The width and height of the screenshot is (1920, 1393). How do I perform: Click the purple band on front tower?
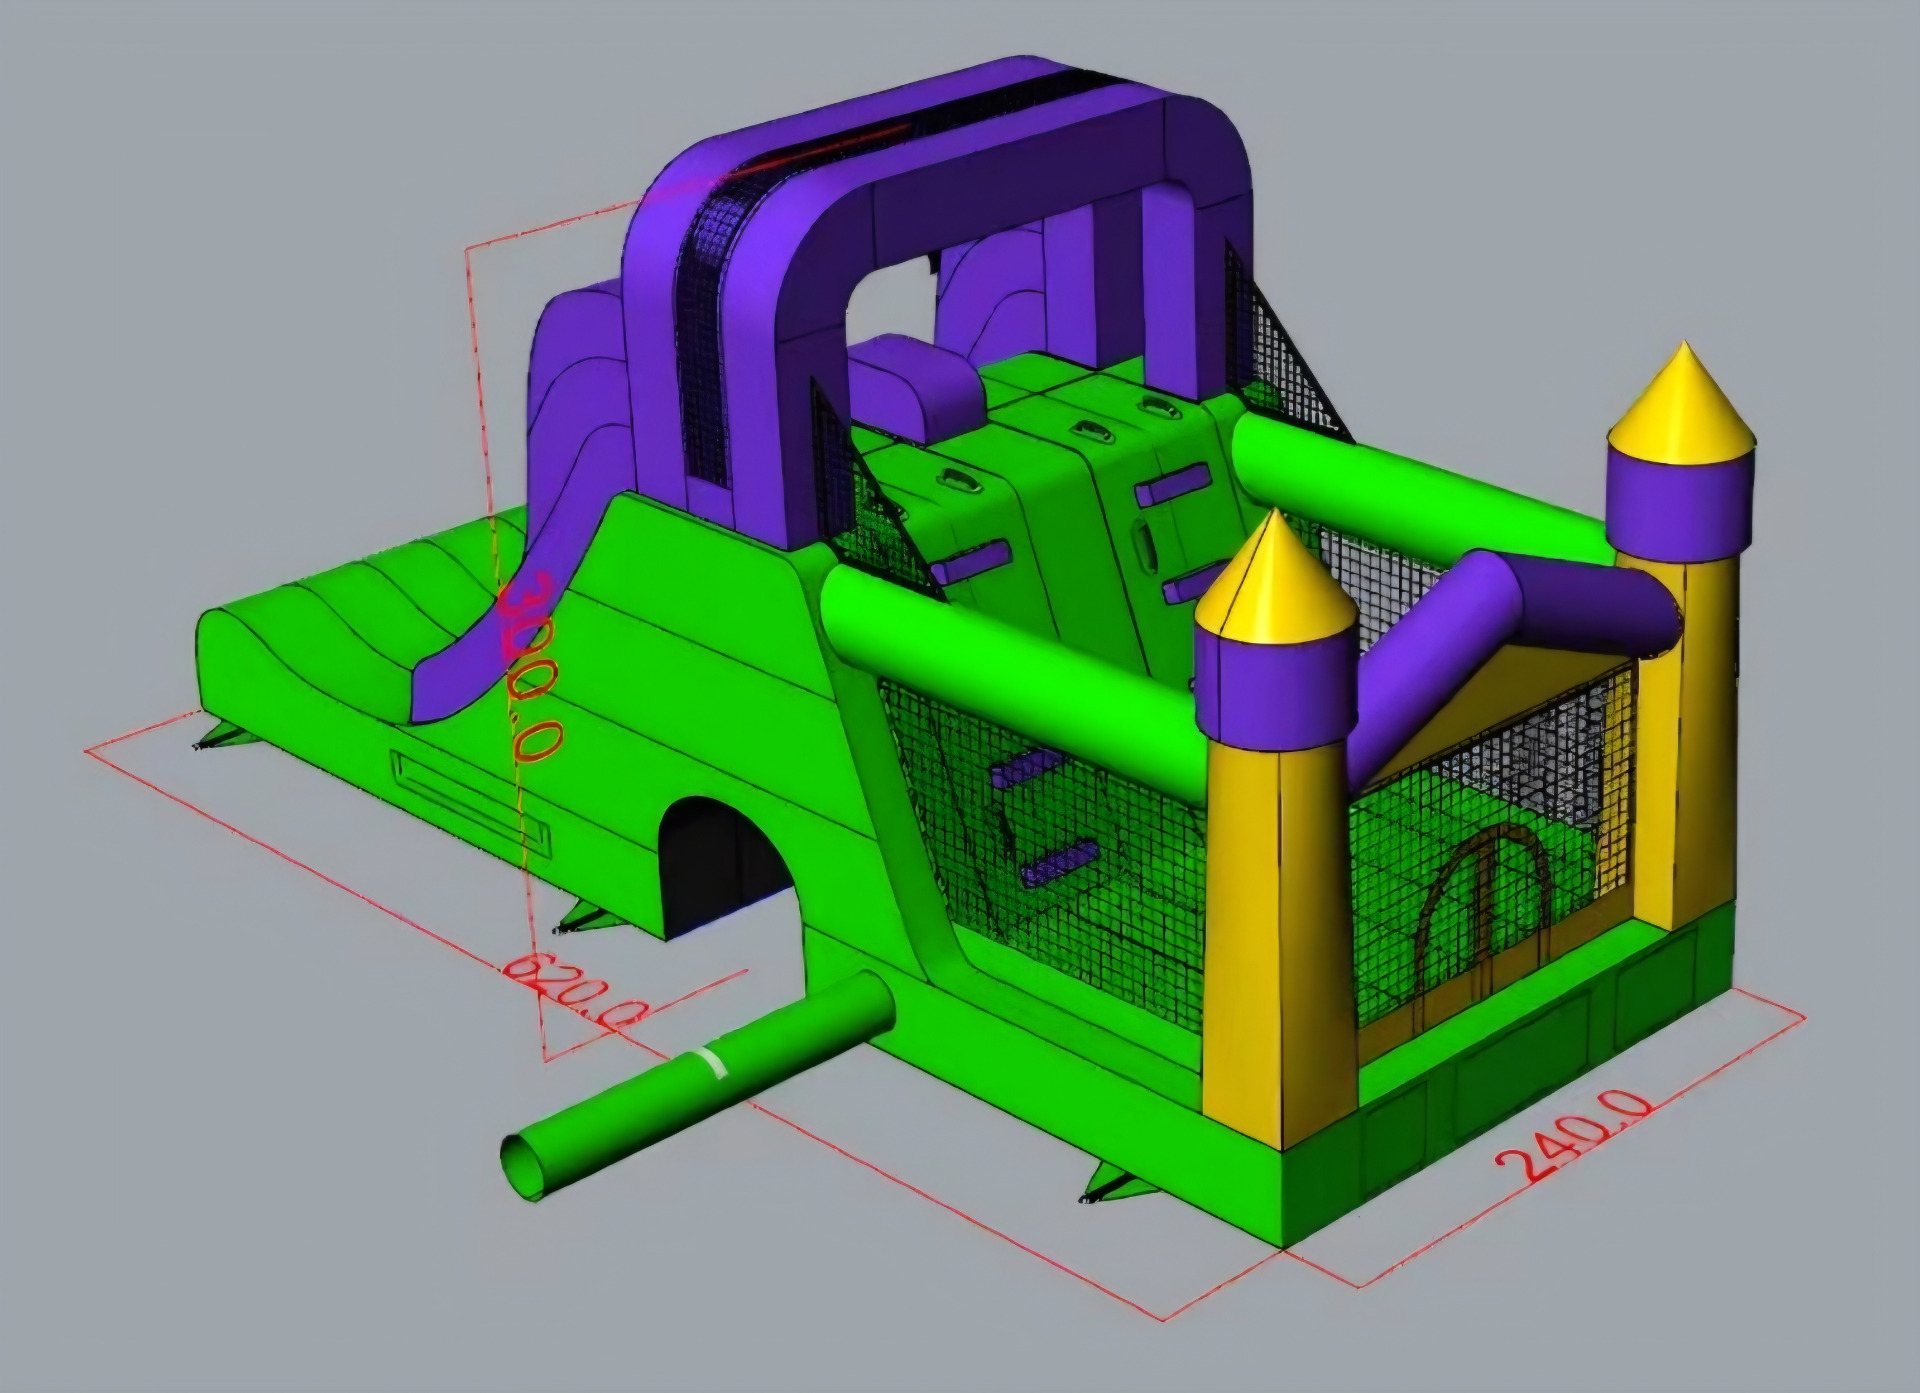1274,690
